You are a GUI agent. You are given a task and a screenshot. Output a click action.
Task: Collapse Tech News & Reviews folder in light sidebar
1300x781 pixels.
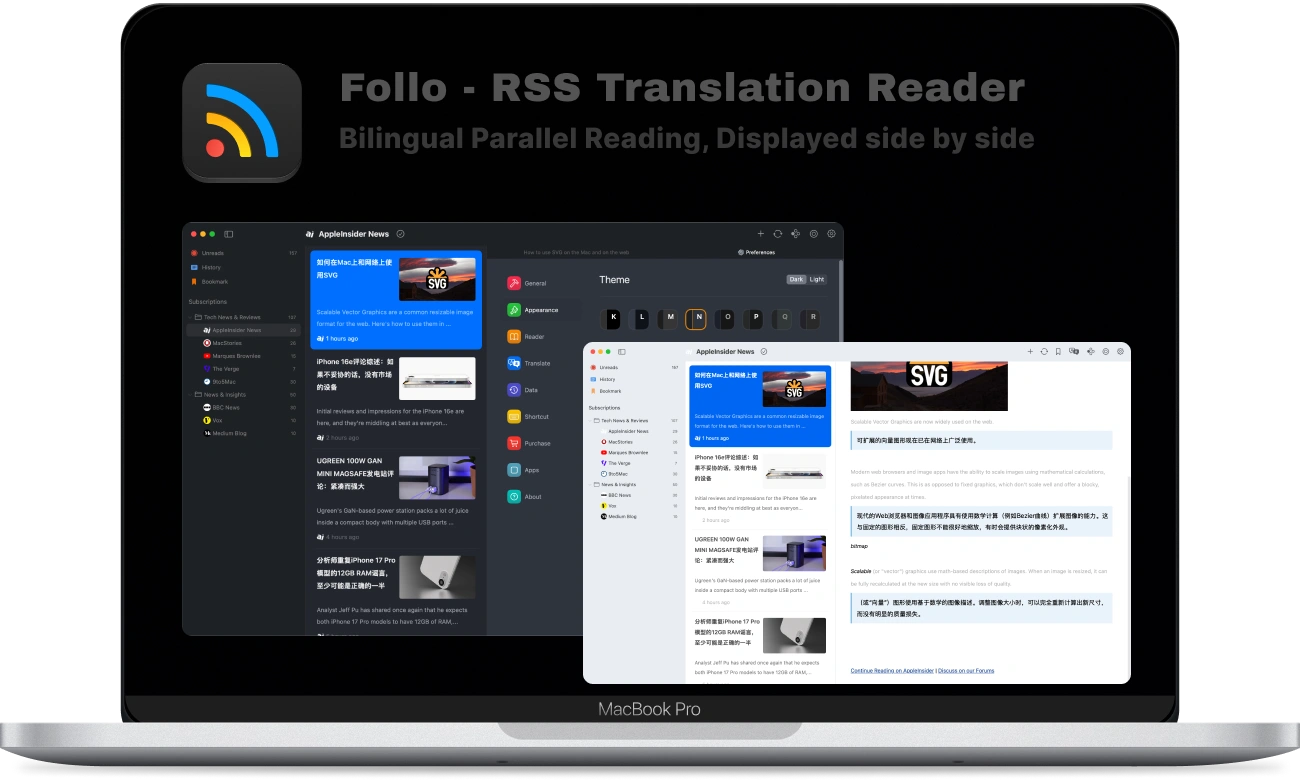point(590,421)
